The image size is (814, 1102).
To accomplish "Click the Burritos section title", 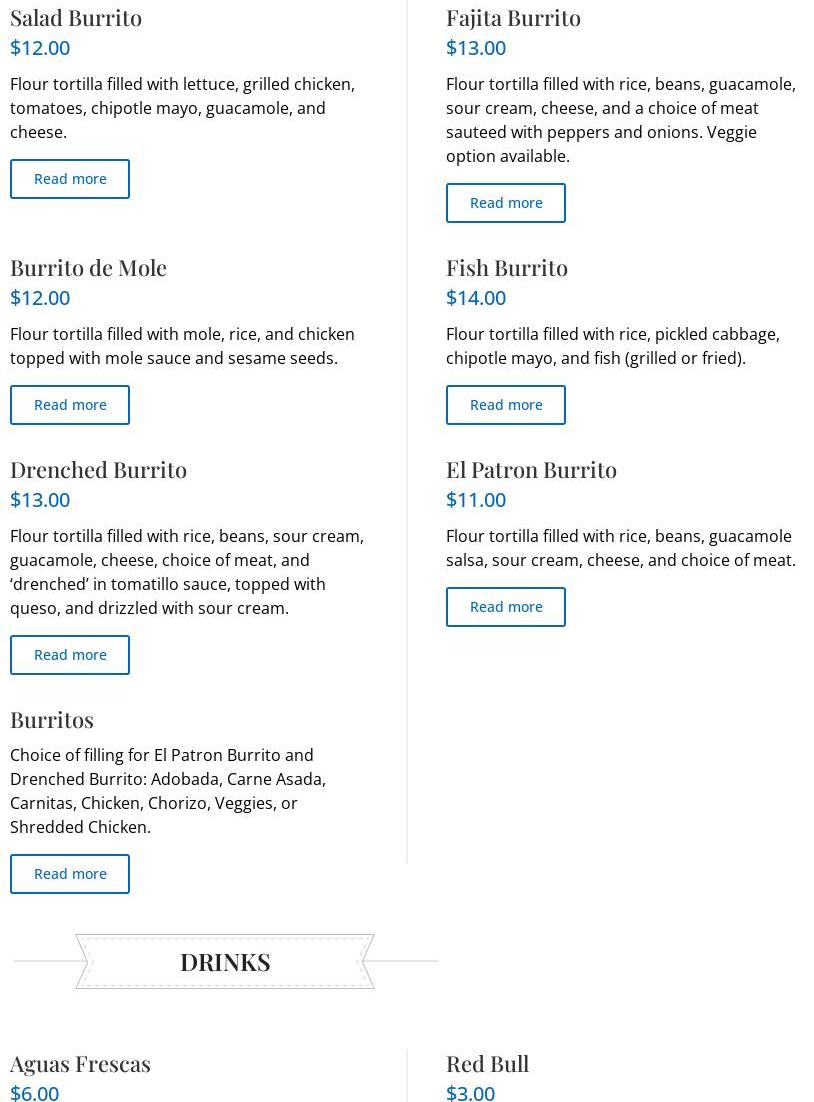I will 52,719.
